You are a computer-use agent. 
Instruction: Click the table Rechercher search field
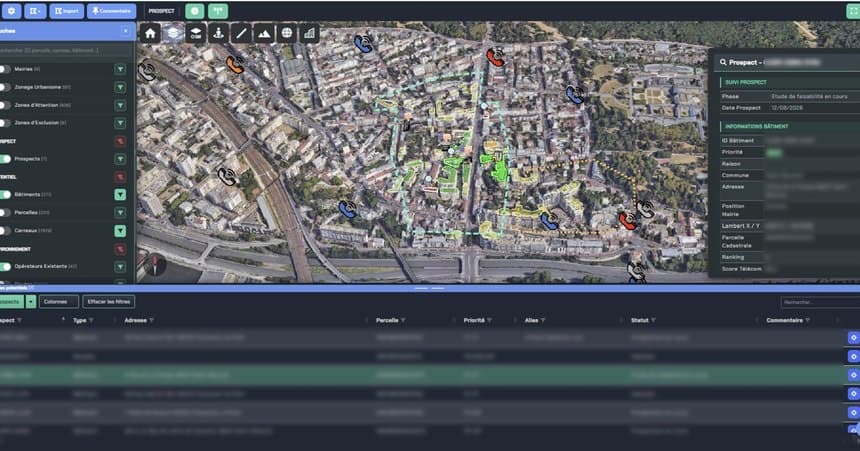pos(820,302)
